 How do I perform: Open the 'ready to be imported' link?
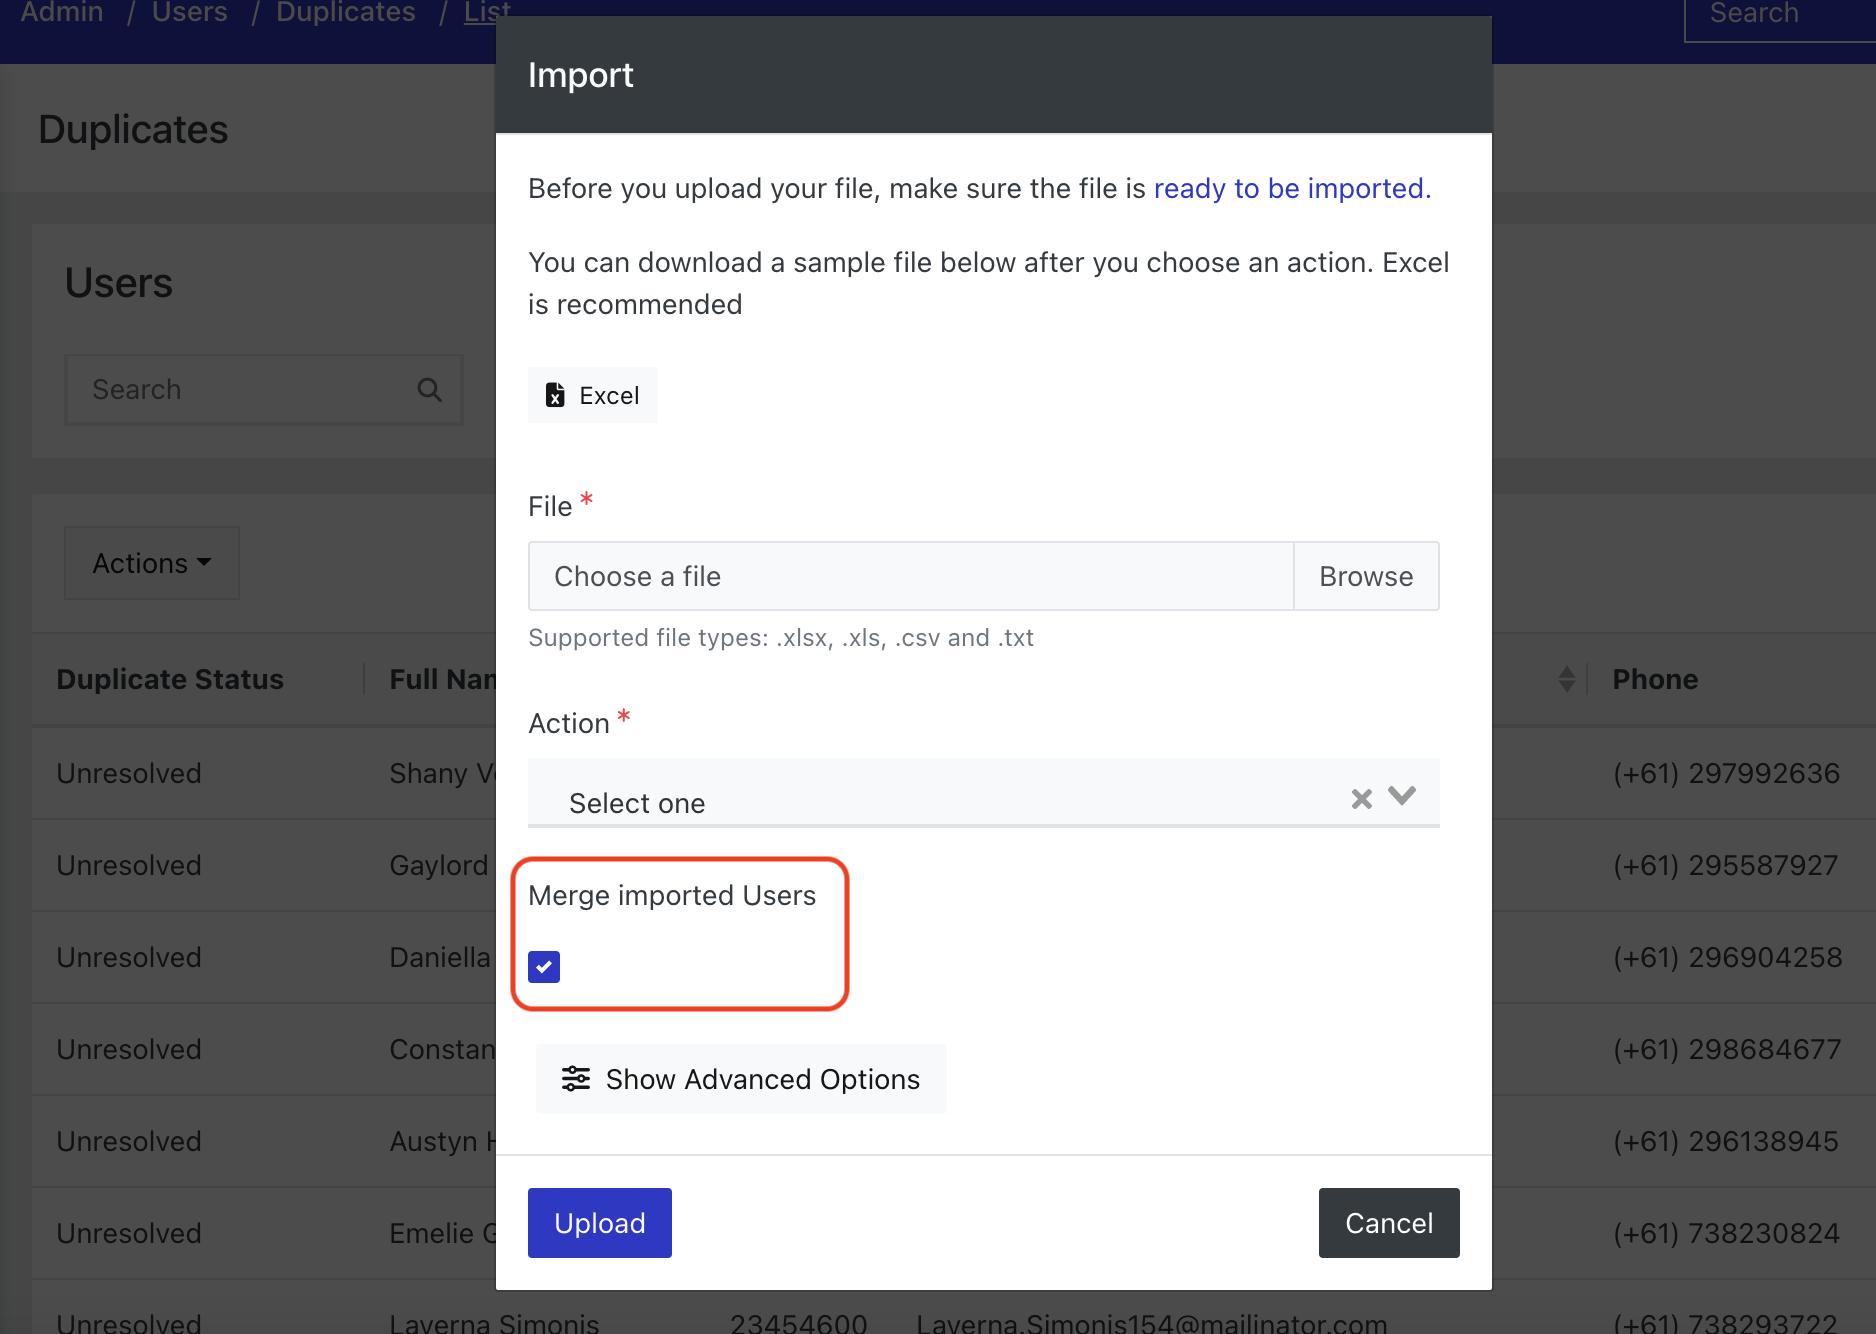click(1292, 188)
